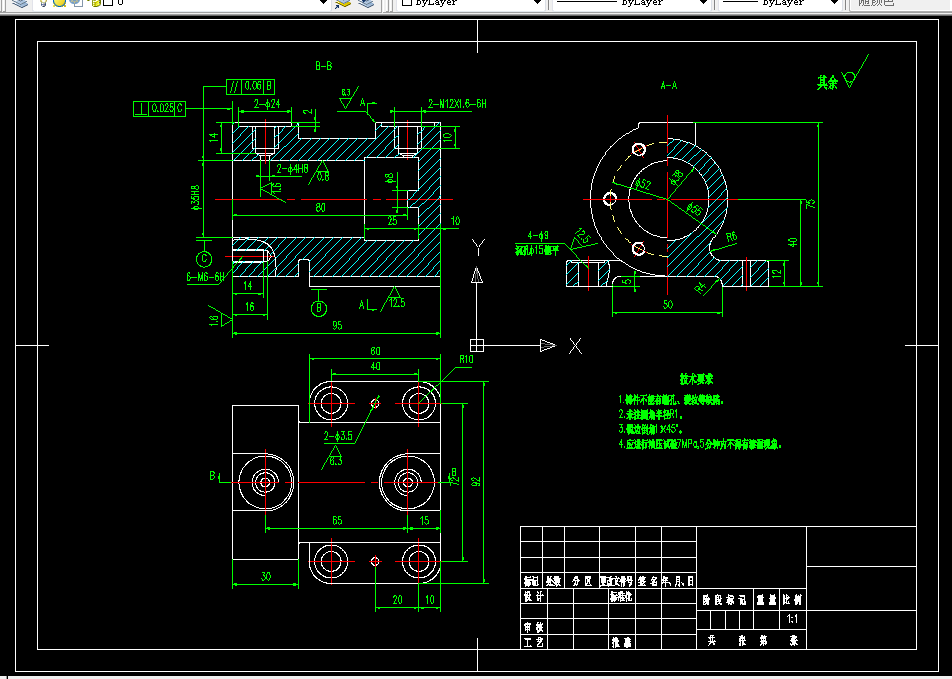Select the 95 overall length dimension
This screenshot has width=952, height=679.
[x=337, y=326]
